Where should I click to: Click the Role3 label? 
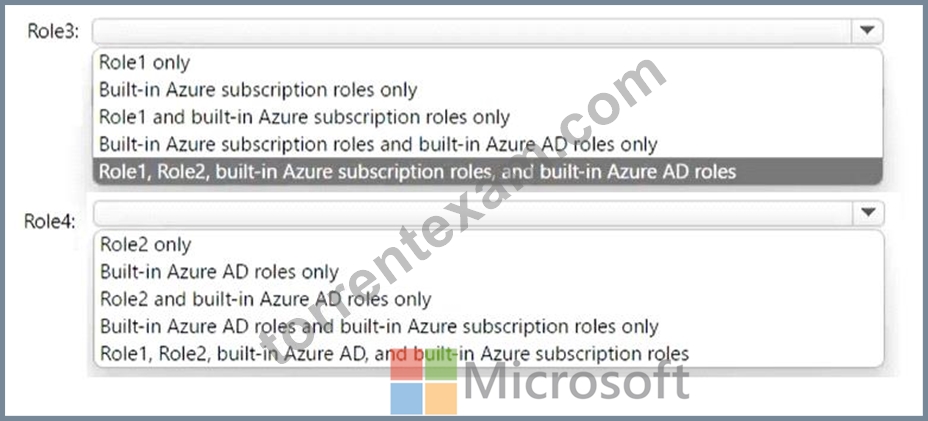53,31
